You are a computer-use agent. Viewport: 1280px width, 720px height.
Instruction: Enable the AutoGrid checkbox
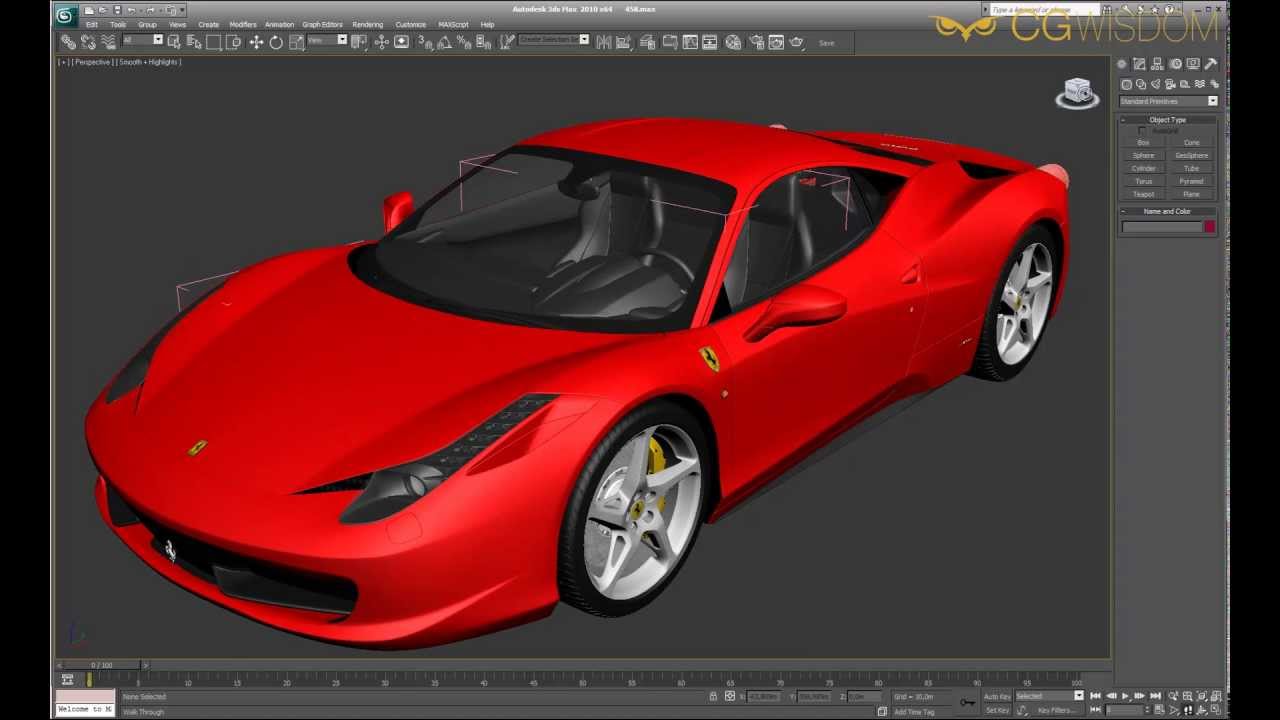1142,131
